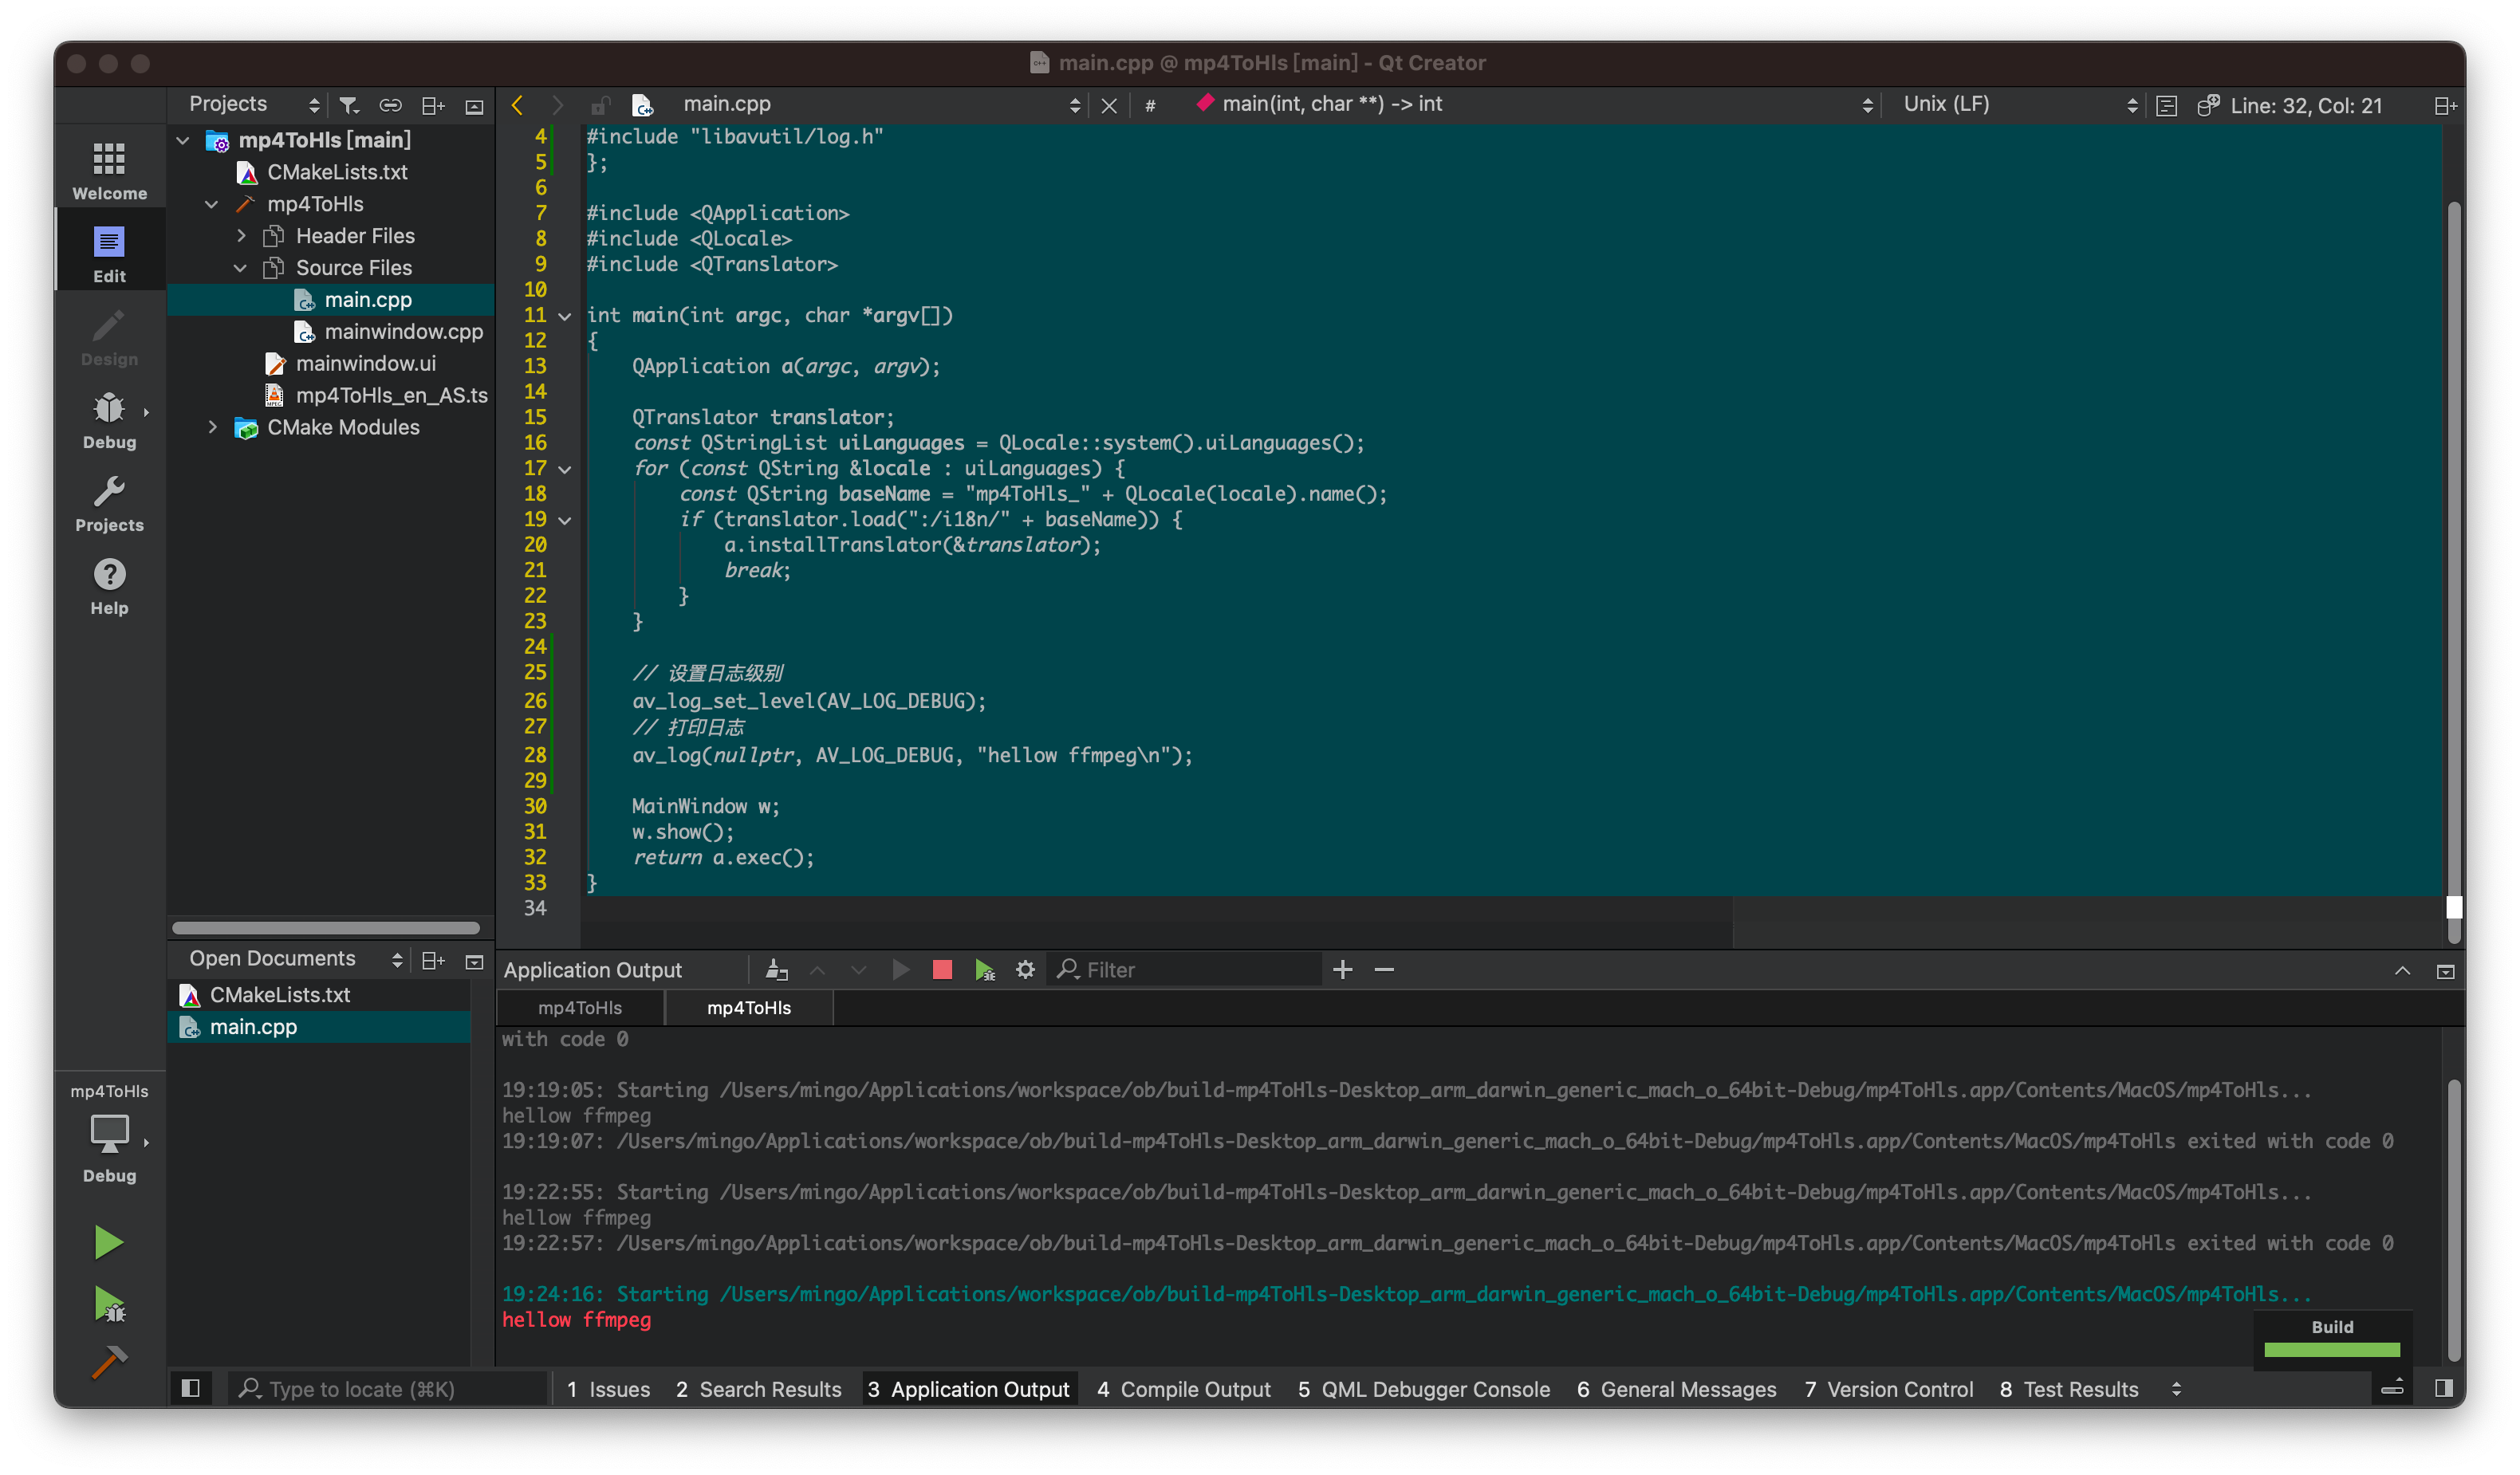Click the green Run button
2520x1475 pixels.
click(108, 1242)
